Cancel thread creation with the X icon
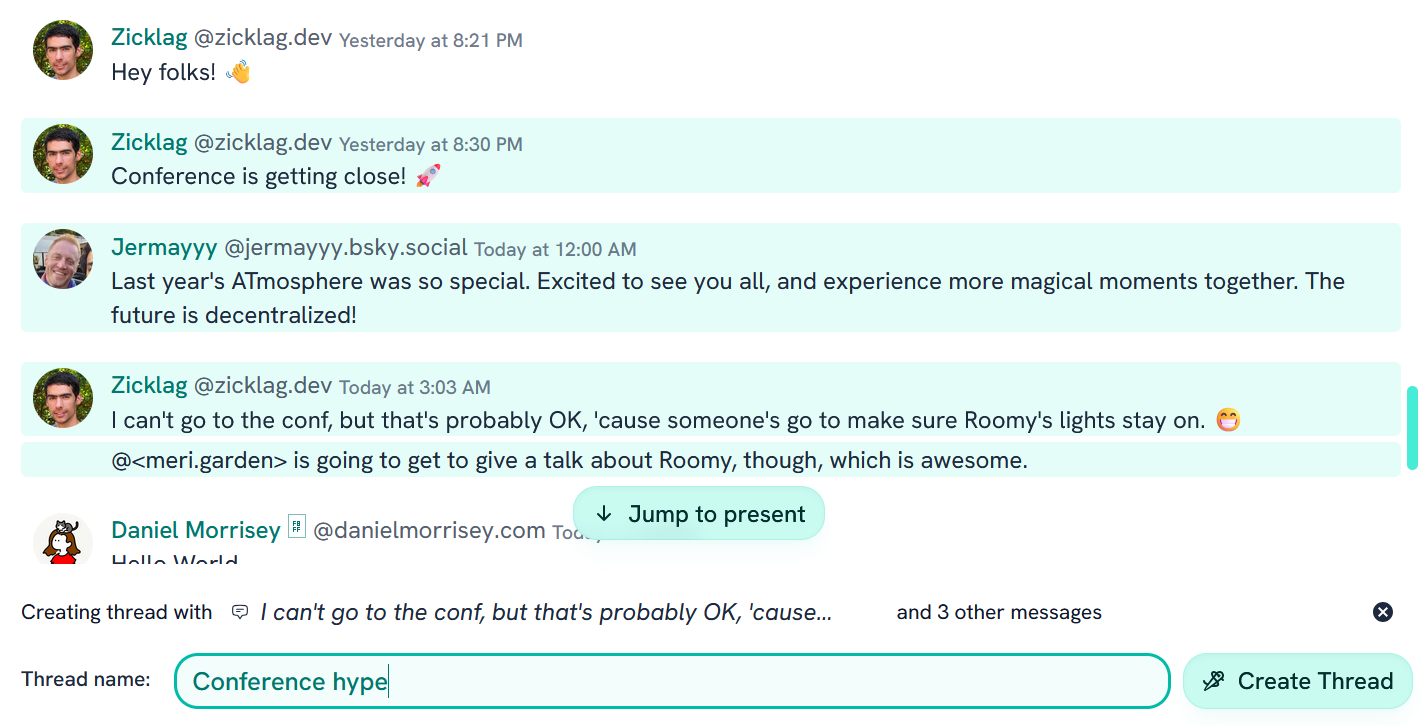Screen dimensions: 1424x726 coord(1383,612)
